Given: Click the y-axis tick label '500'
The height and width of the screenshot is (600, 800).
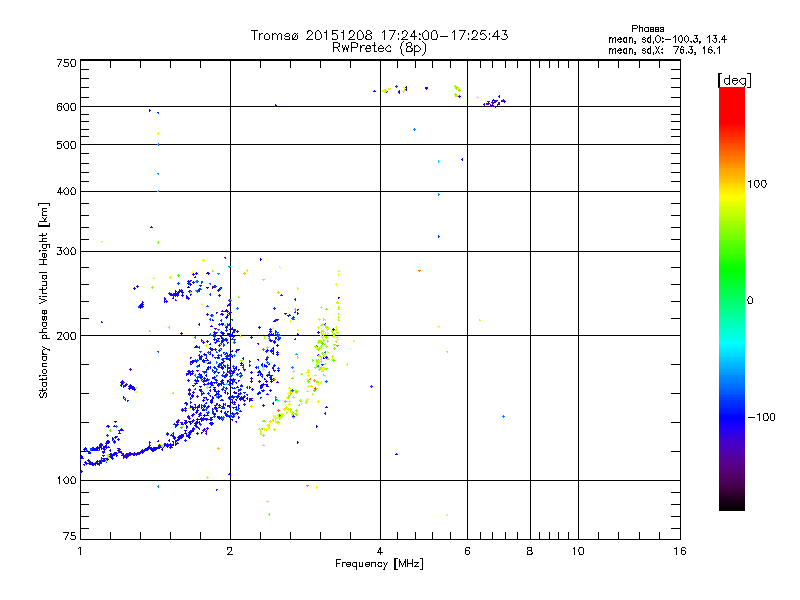Looking at the screenshot, I should coord(66,145).
